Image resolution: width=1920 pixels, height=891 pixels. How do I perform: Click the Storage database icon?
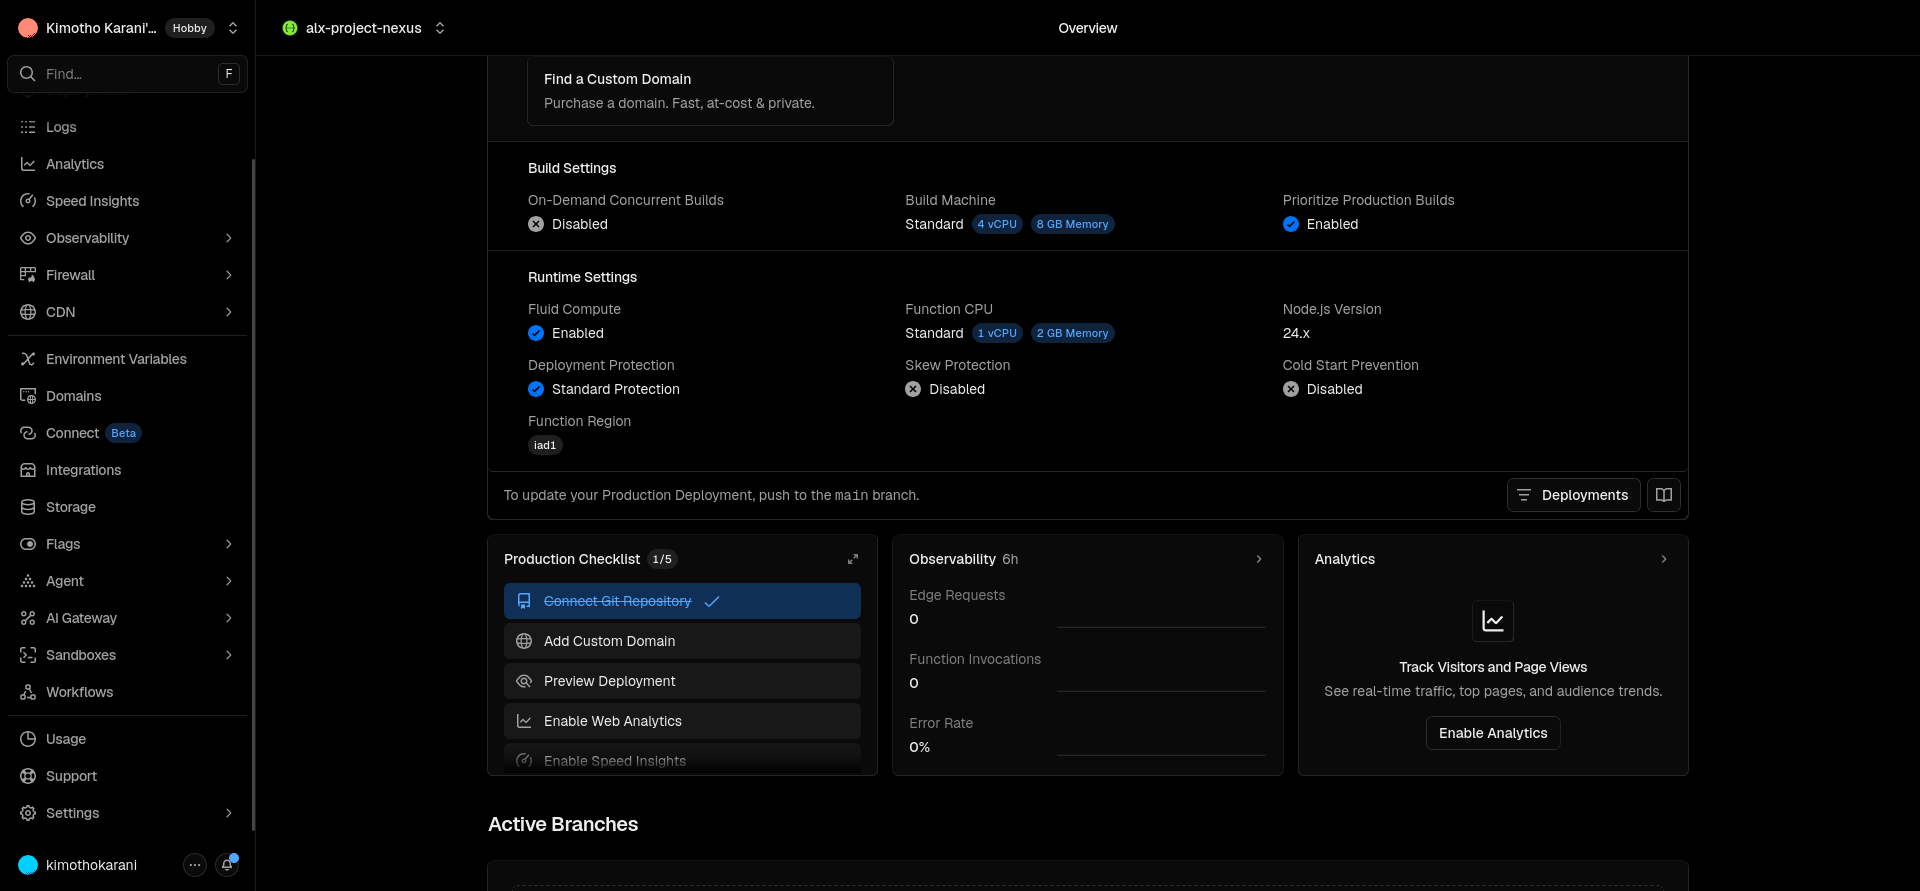point(28,507)
